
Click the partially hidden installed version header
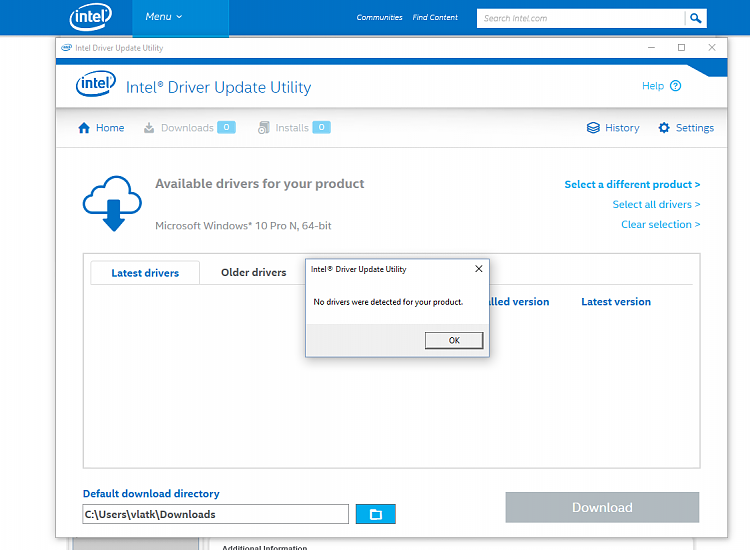click(x=519, y=302)
